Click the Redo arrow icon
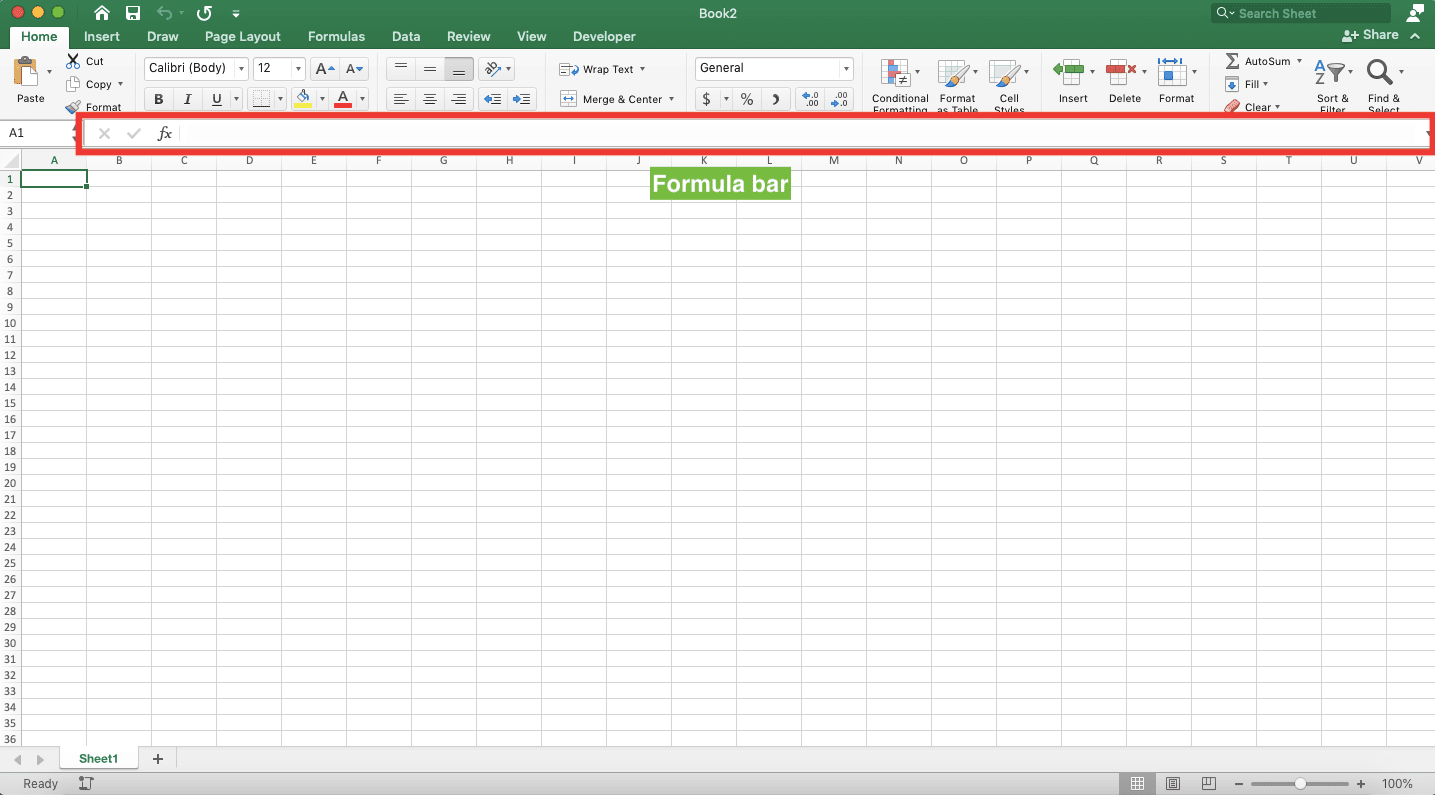 pyautogui.click(x=204, y=13)
